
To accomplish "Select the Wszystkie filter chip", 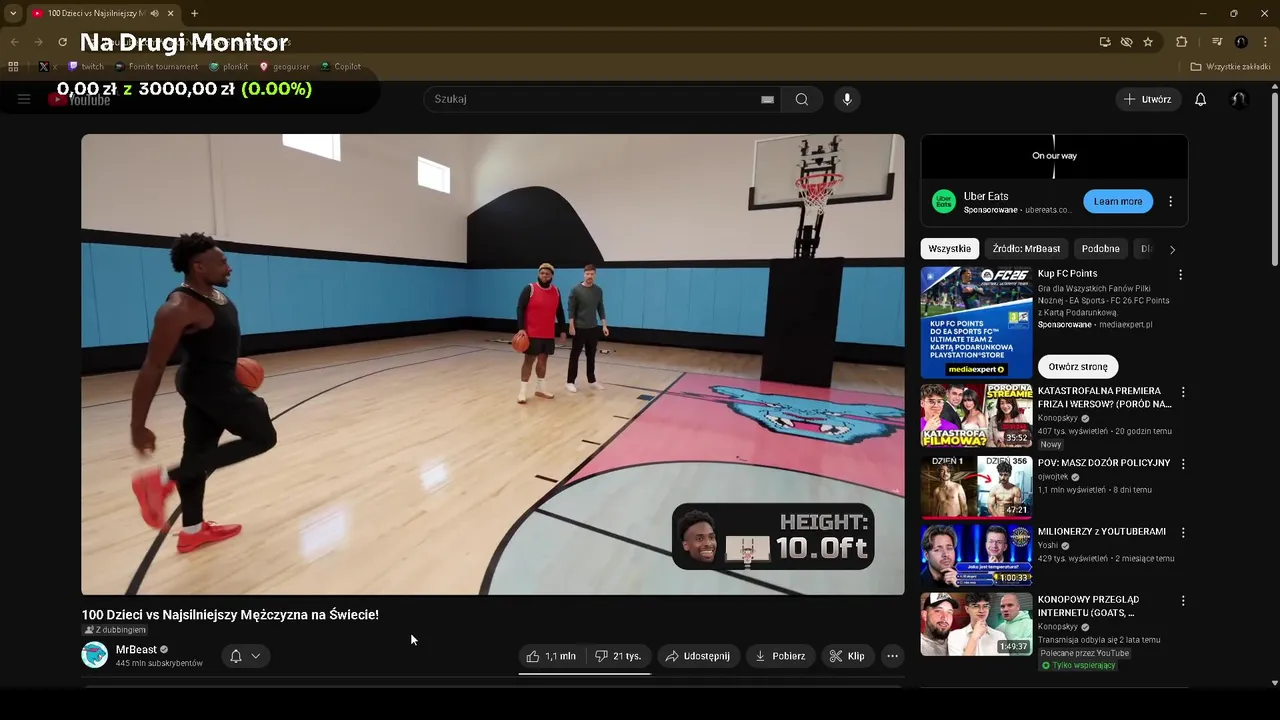I will coord(949,249).
